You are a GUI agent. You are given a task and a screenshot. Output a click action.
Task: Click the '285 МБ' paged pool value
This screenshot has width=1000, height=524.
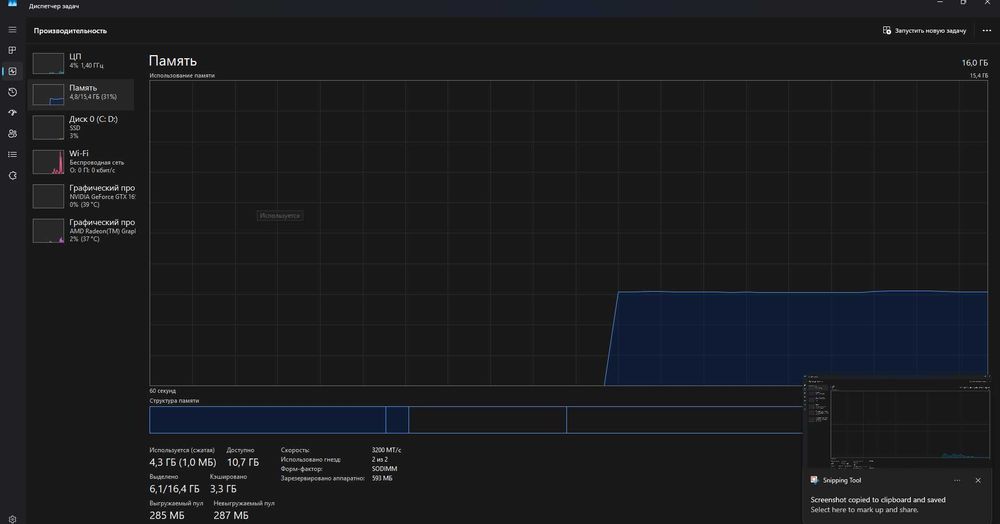coord(167,515)
